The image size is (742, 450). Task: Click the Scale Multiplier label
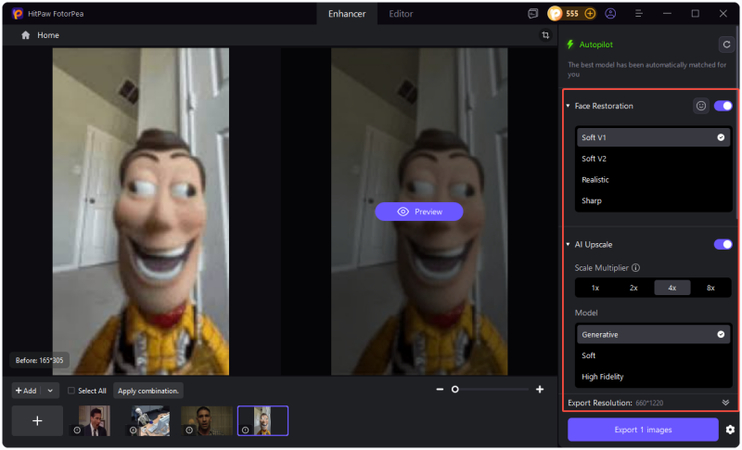tap(601, 268)
